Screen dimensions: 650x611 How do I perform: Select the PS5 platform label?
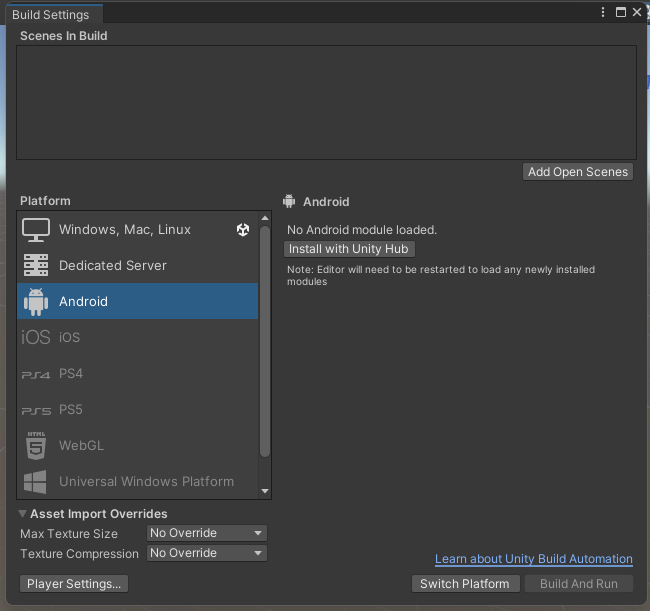[71, 410]
